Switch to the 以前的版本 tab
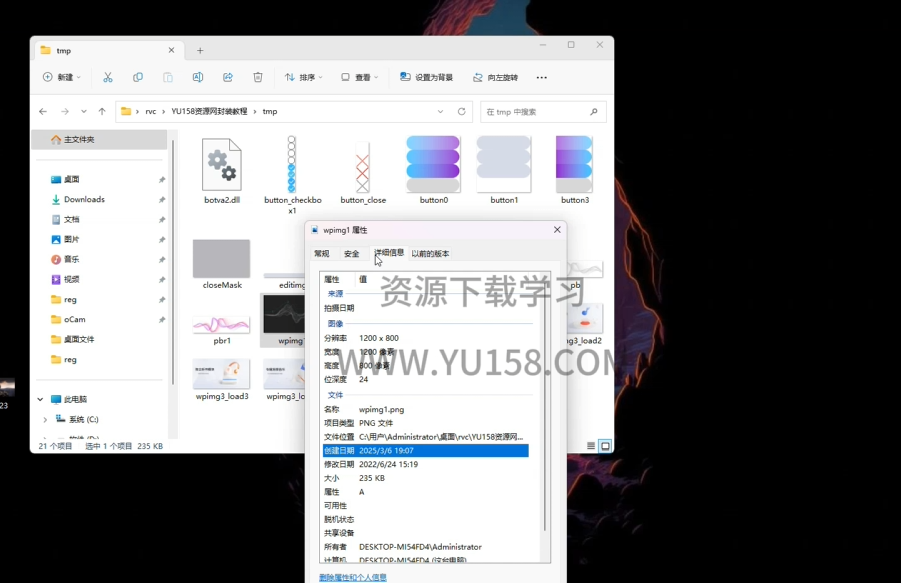901x583 pixels. (432, 253)
